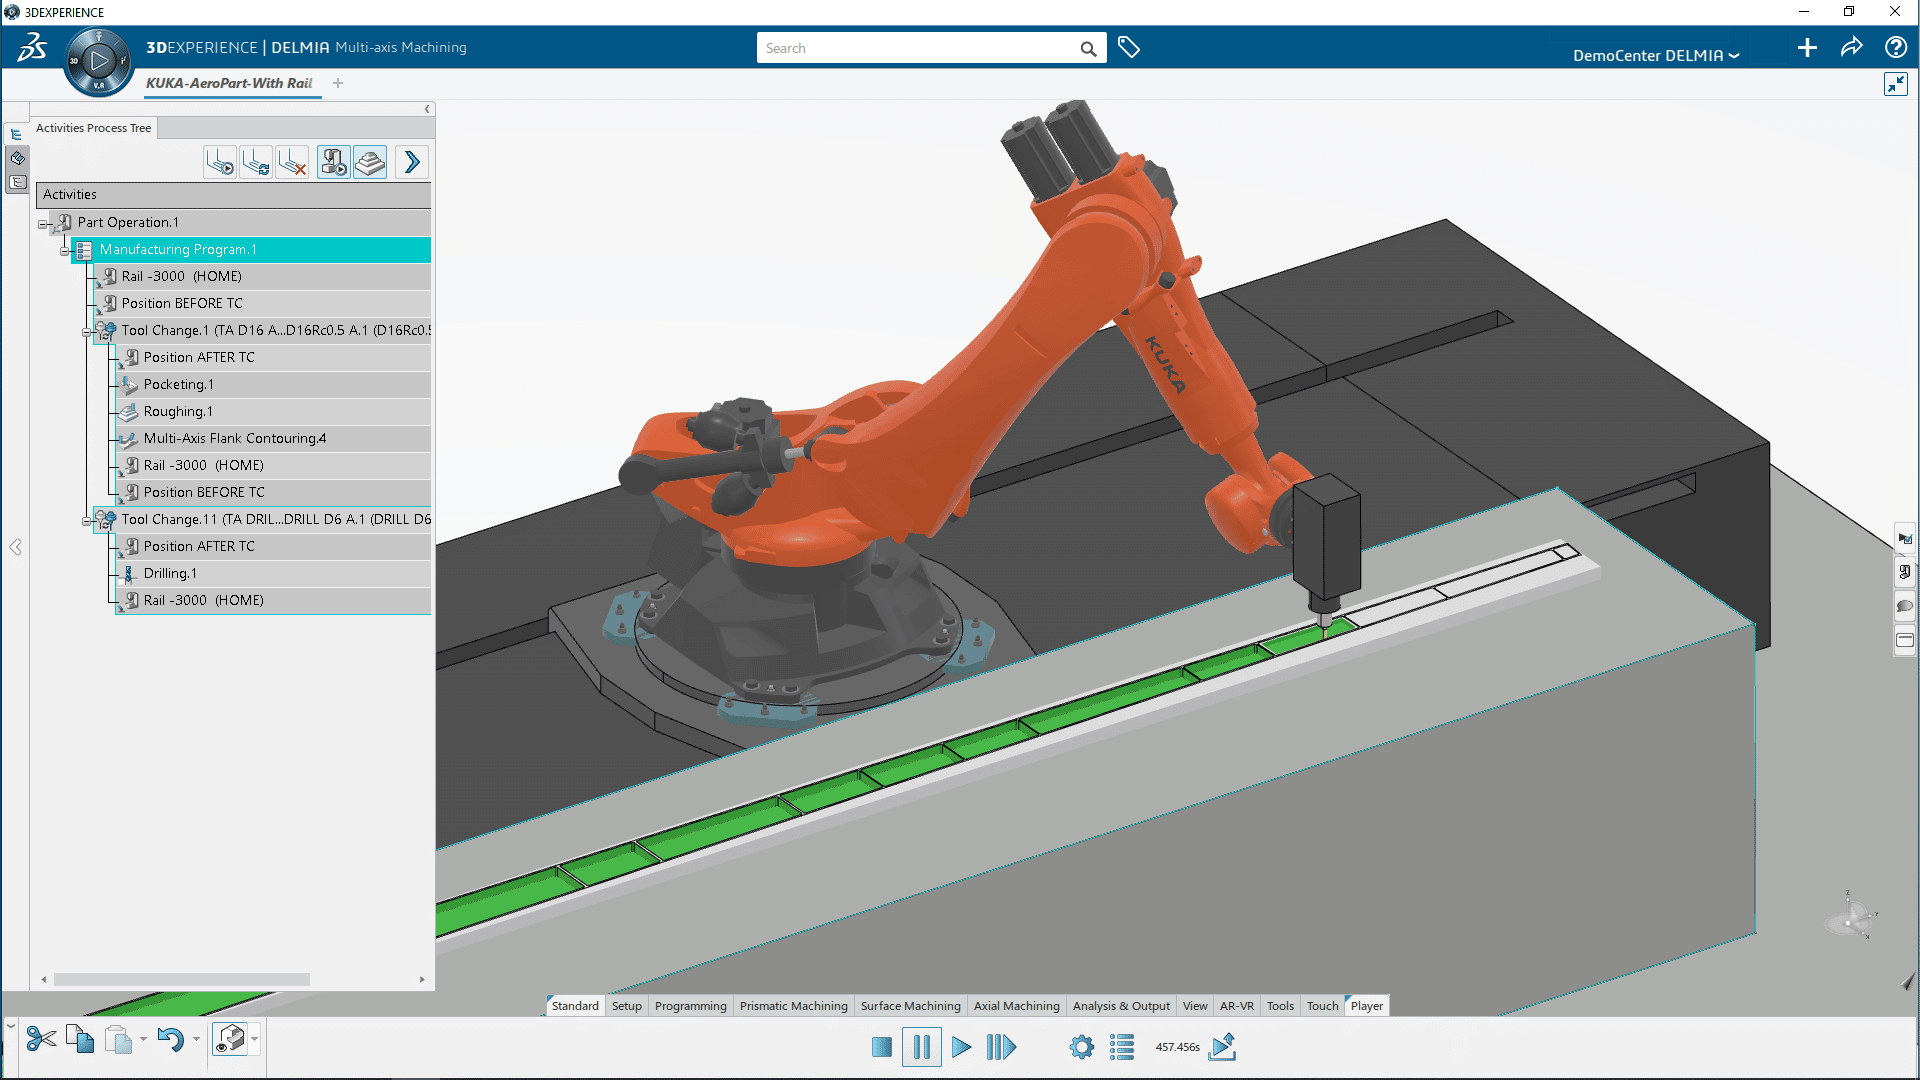This screenshot has height=1080, width=1920.
Task: Open the DemoCenter DELMIA user dropdown
Action: click(1655, 55)
